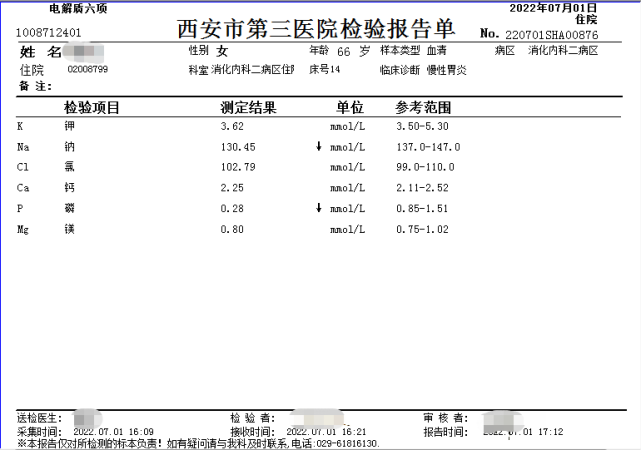Viewport: 641px width, 450px height.
Task: Select the bed number 床号14
Action: 324,69
